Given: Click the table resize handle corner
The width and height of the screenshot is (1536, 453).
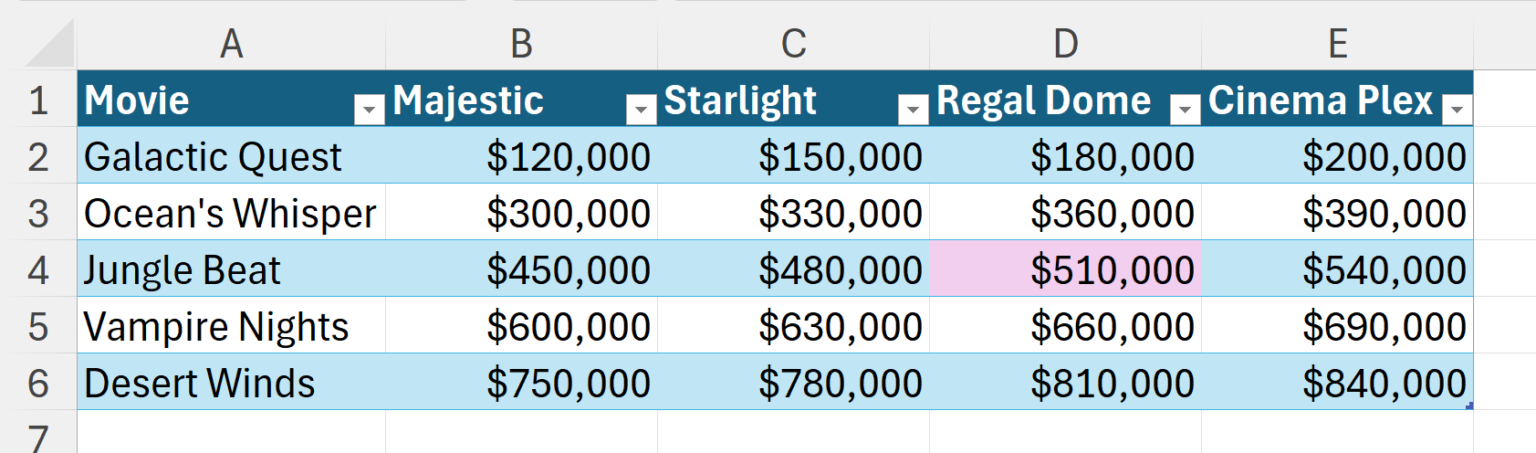Looking at the screenshot, I should [x=1468, y=405].
